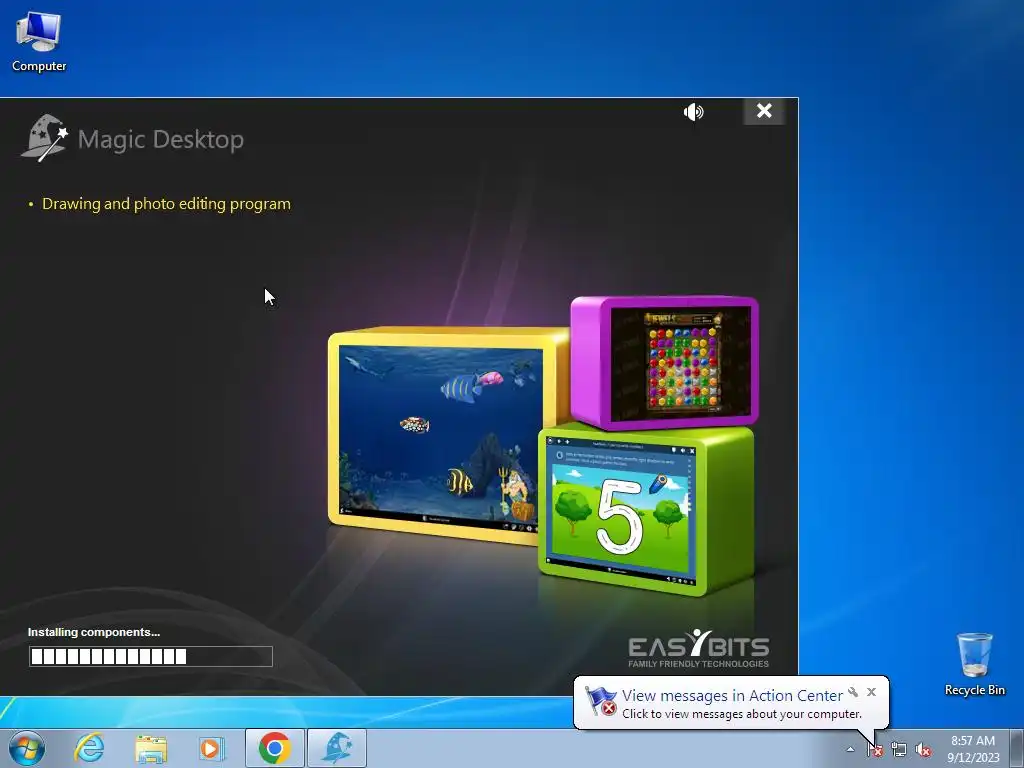
Task: Close the Magic Desktop installer window
Action: click(x=764, y=111)
